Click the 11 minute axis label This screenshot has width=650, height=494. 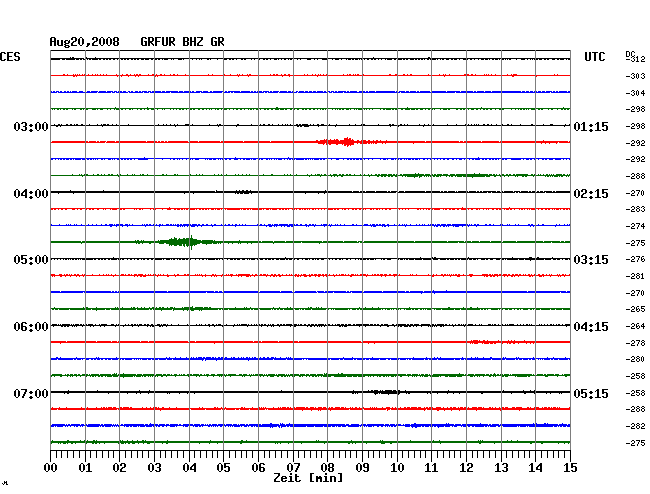[x=431, y=468]
